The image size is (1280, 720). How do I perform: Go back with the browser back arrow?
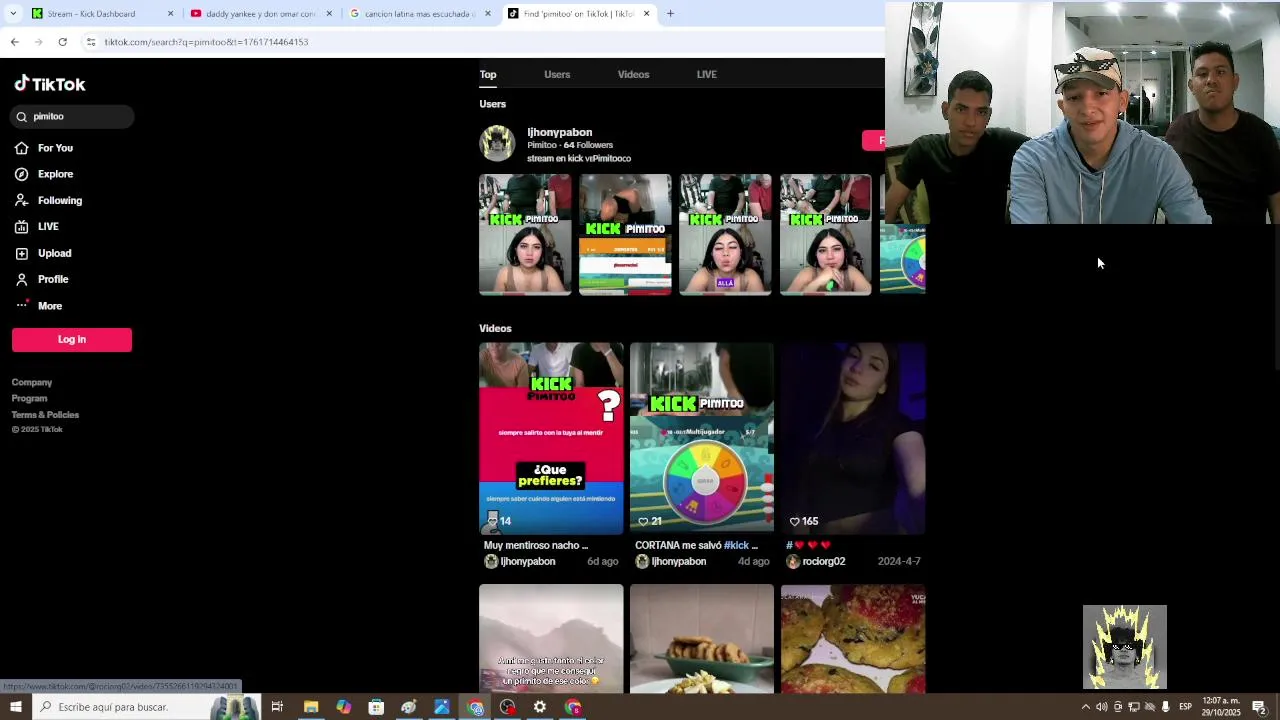(x=14, y=42)
